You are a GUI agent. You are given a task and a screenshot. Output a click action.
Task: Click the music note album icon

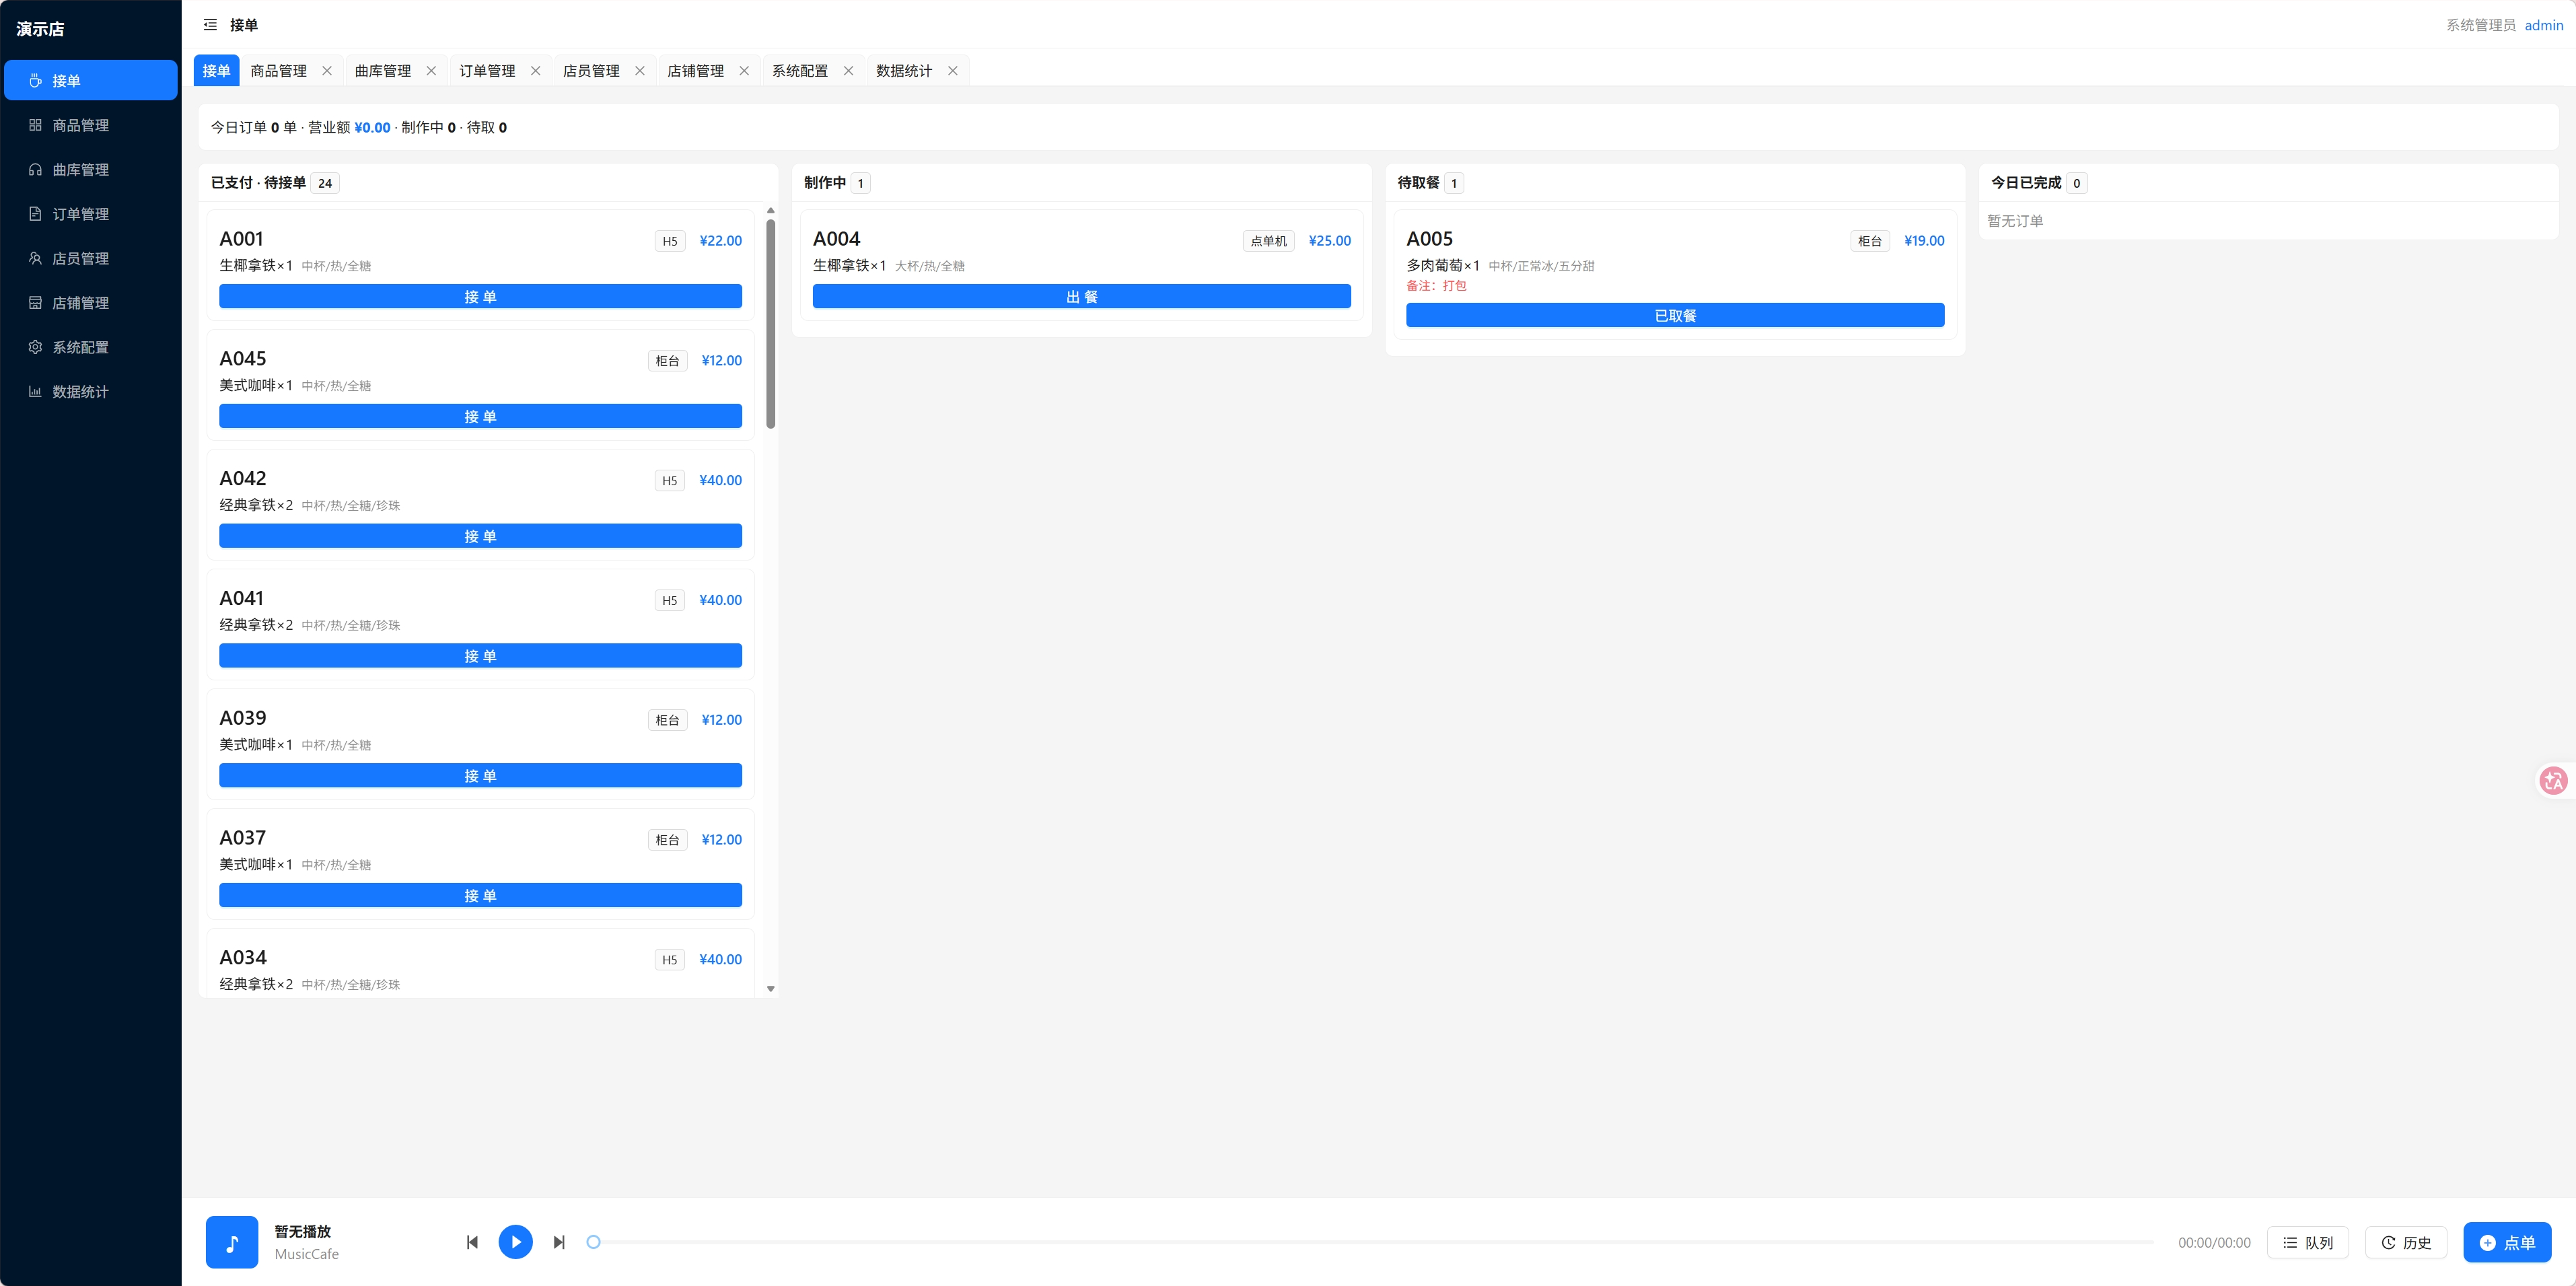tap(232, 1242)
